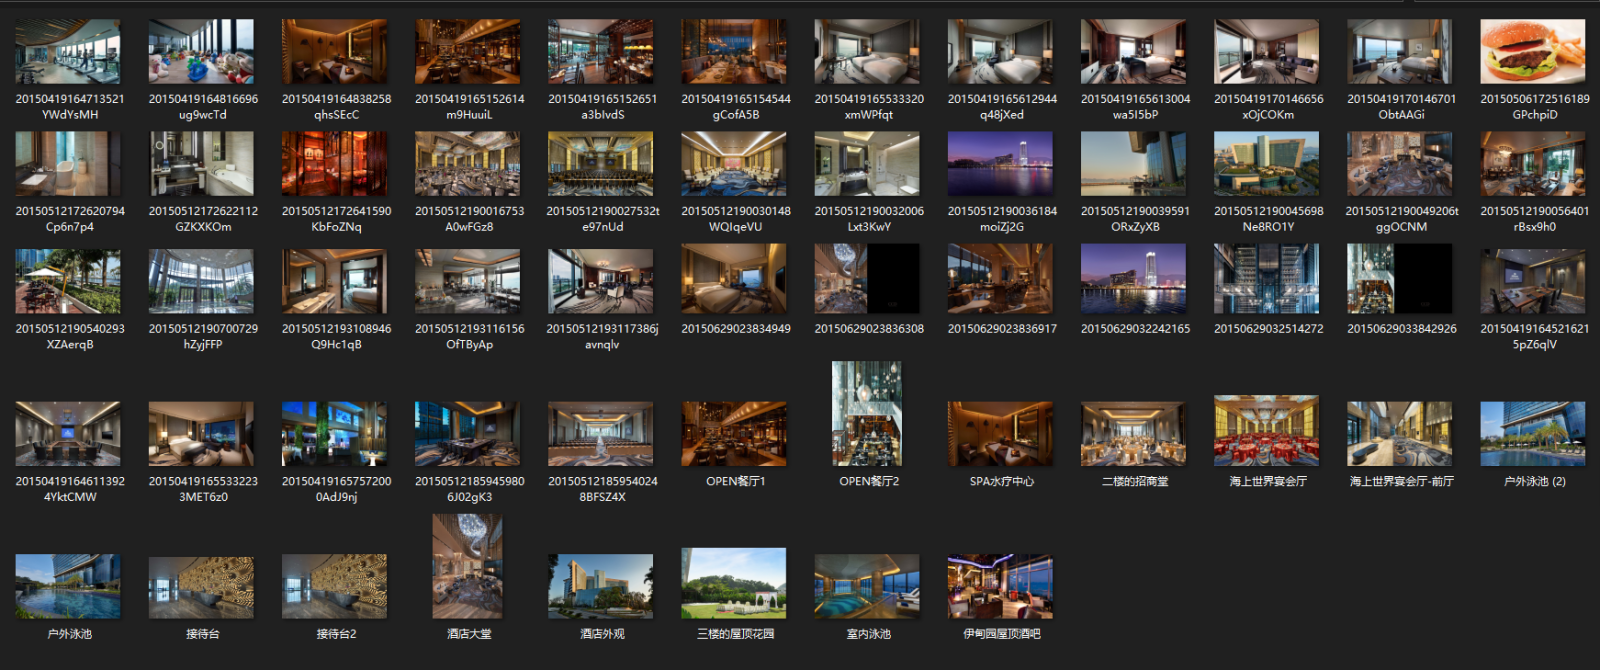Click the glass lobby thumbnail ending hZyjFFP
This screenshot has height=670, width=1600.
coord(201,281)
